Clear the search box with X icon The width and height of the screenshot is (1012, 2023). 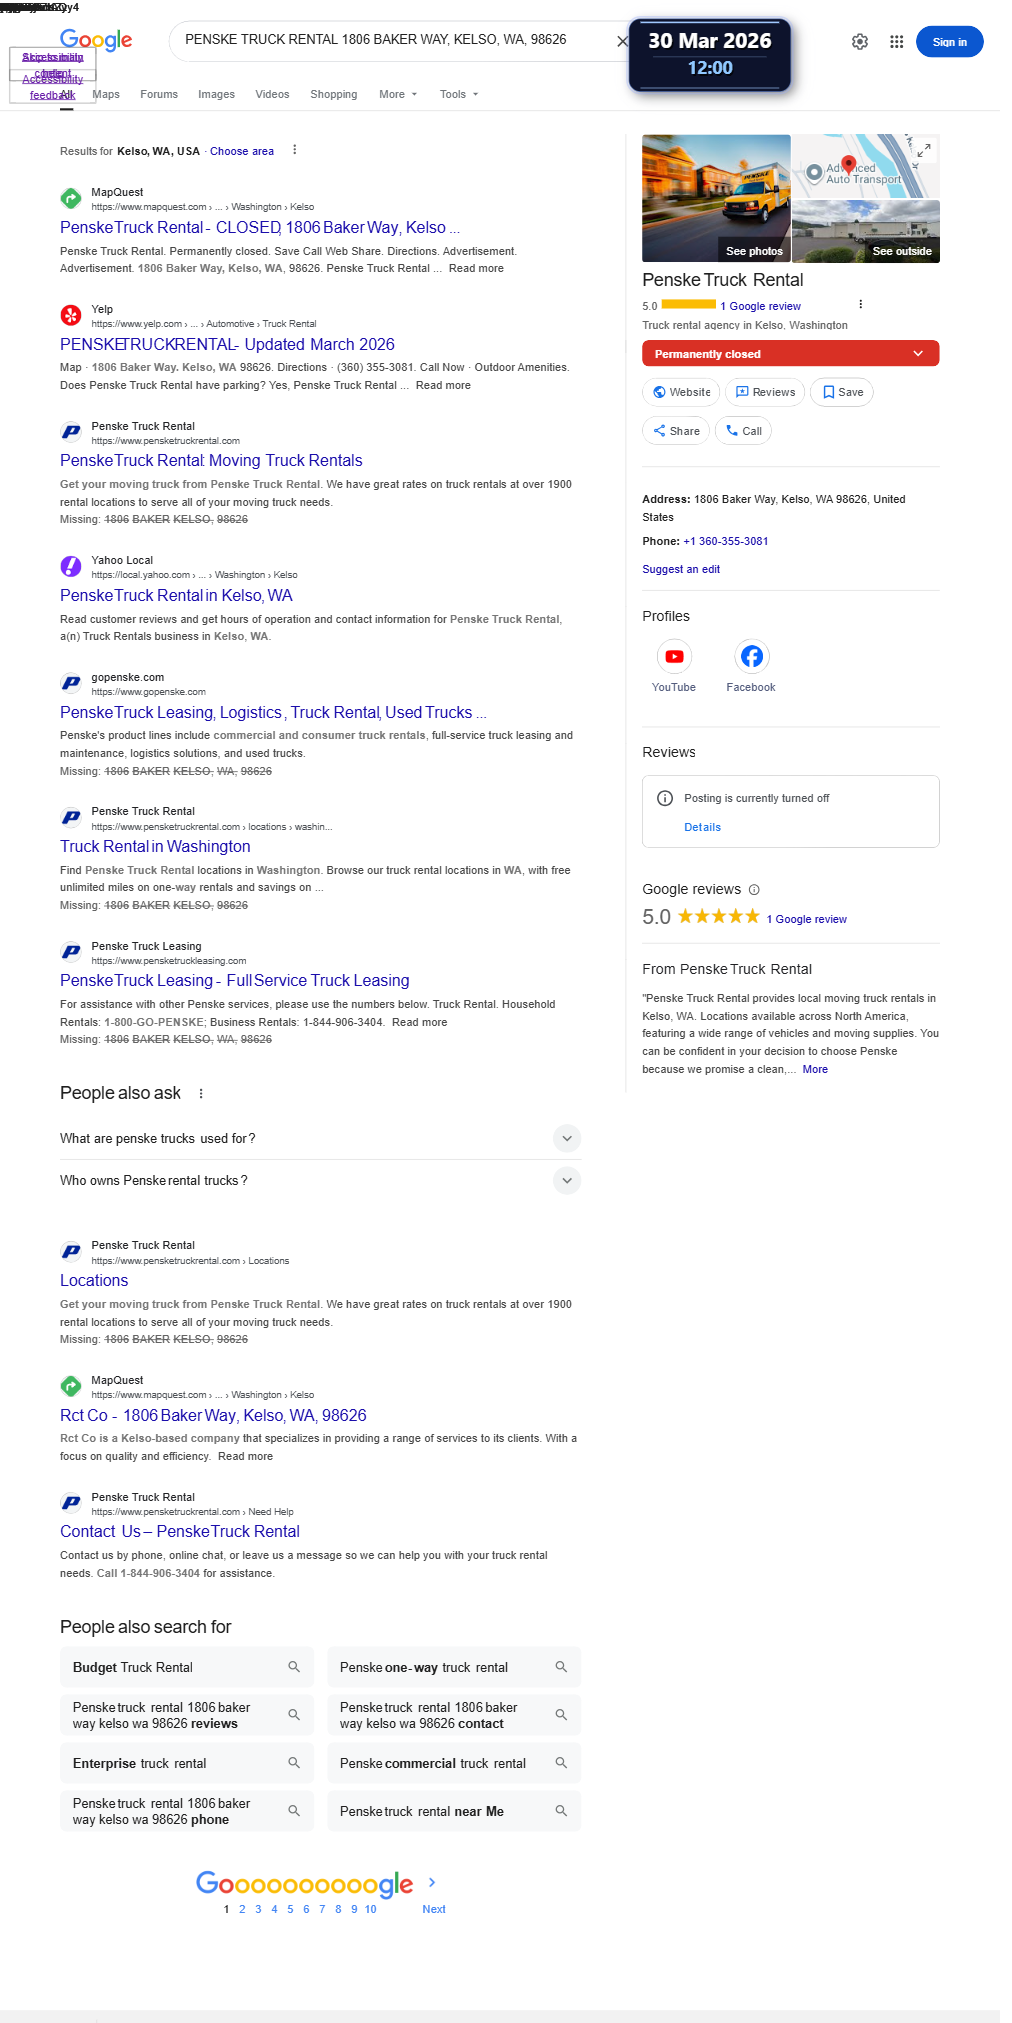622,41
